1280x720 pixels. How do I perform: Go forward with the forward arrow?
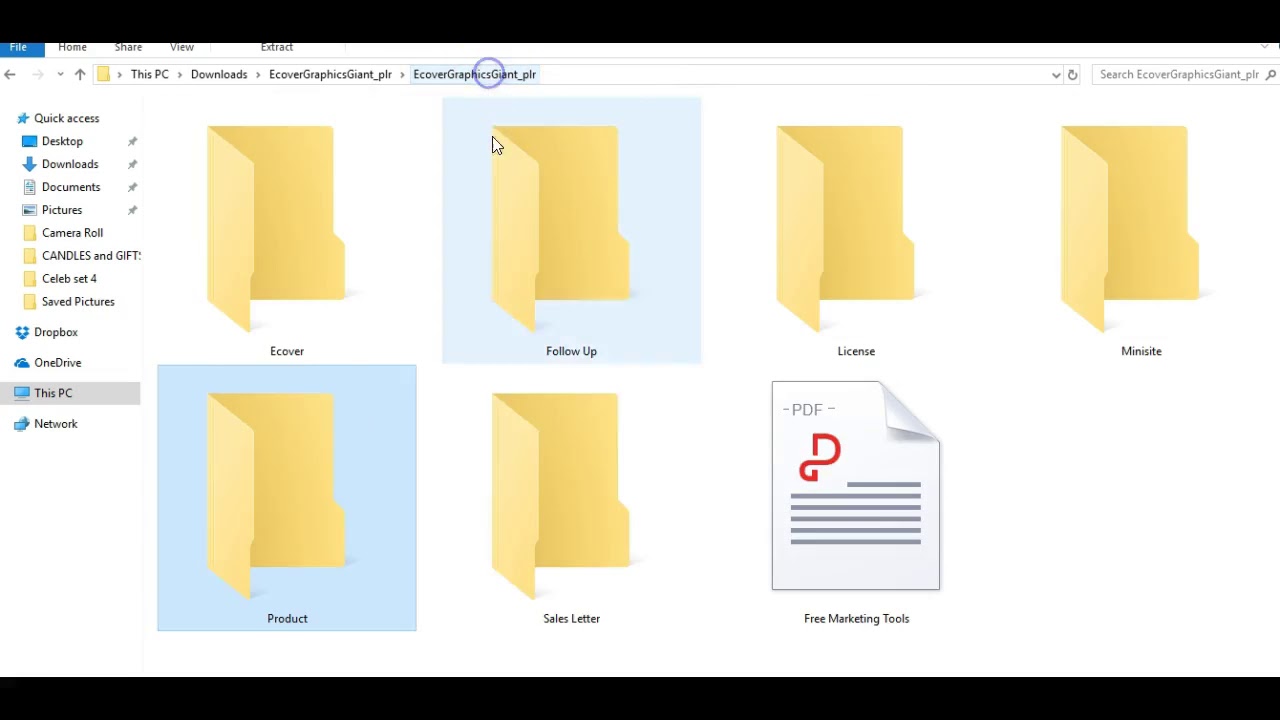click(x=38, y=74)
